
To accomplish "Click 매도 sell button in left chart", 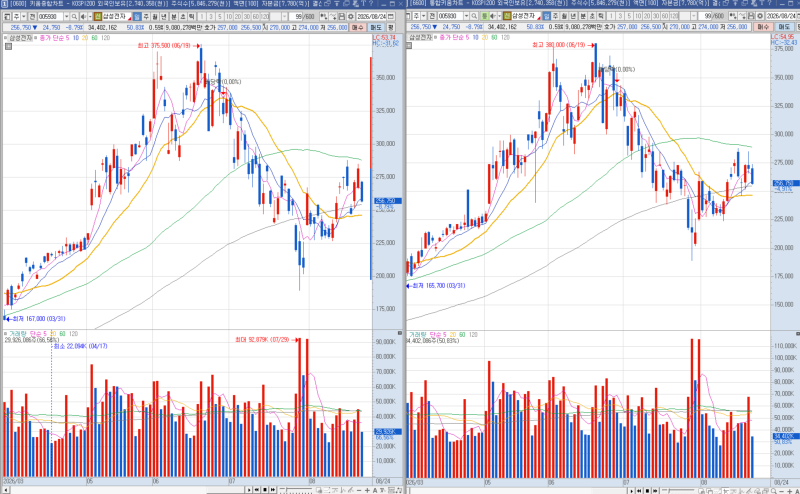I will 376,27.
